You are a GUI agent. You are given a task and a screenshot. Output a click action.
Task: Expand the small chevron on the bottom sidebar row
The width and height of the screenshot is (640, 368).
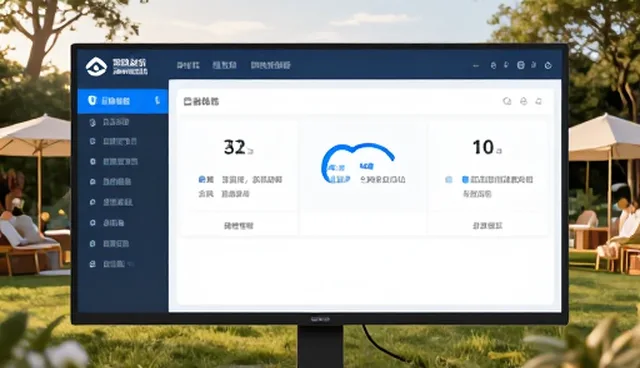130,264
